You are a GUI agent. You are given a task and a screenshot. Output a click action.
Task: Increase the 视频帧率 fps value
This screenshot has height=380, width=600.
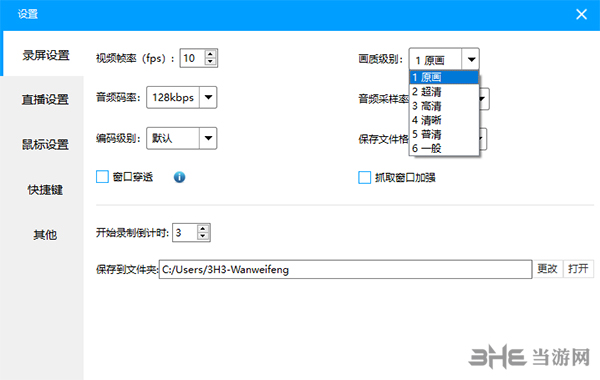point(210,54)
